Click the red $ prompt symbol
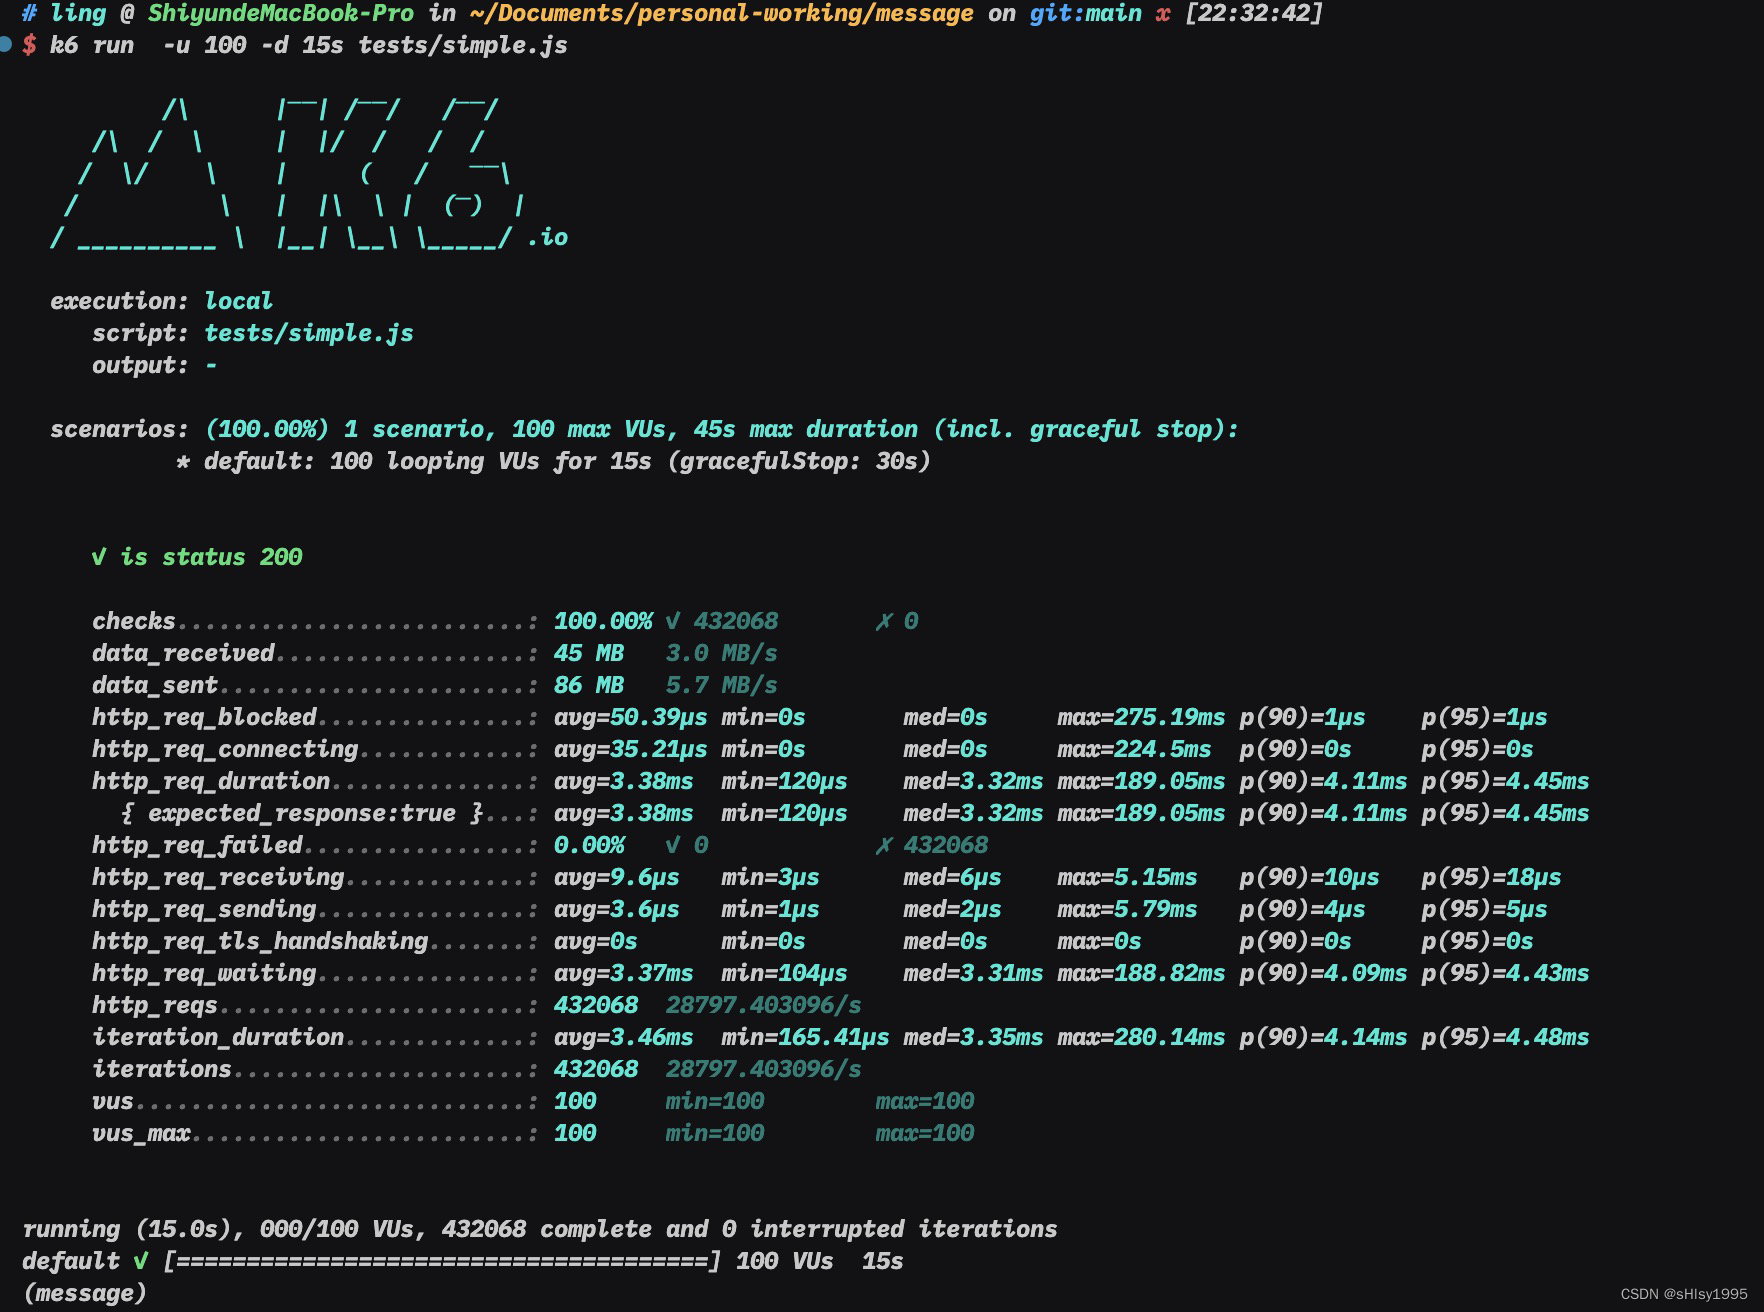This screenshot has height=1312, width=1764. coord(29,45)
